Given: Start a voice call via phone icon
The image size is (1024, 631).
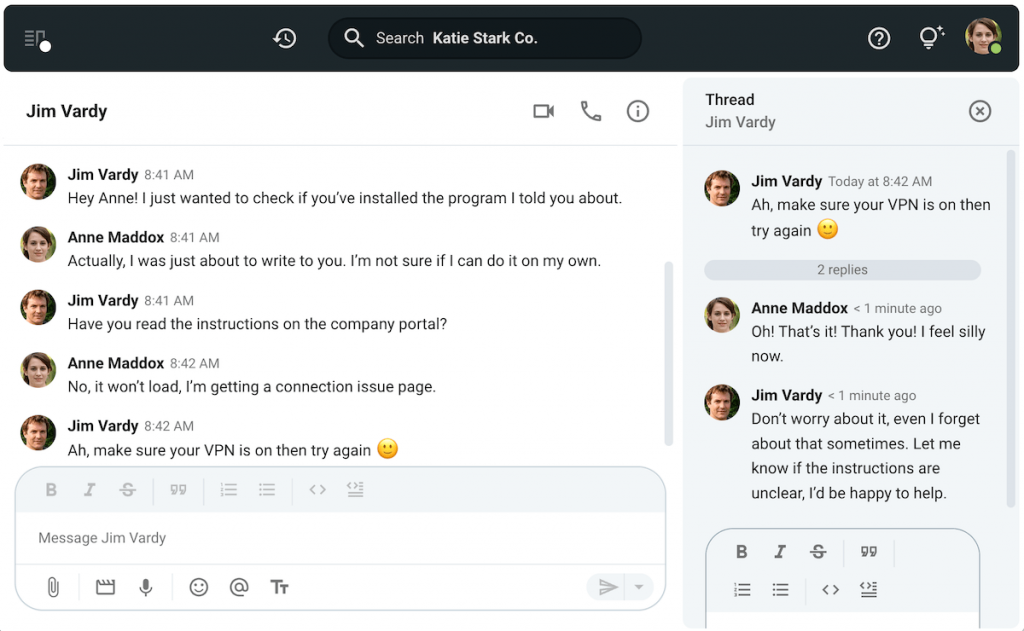Looking at the screenshot, I should point(591,111).
